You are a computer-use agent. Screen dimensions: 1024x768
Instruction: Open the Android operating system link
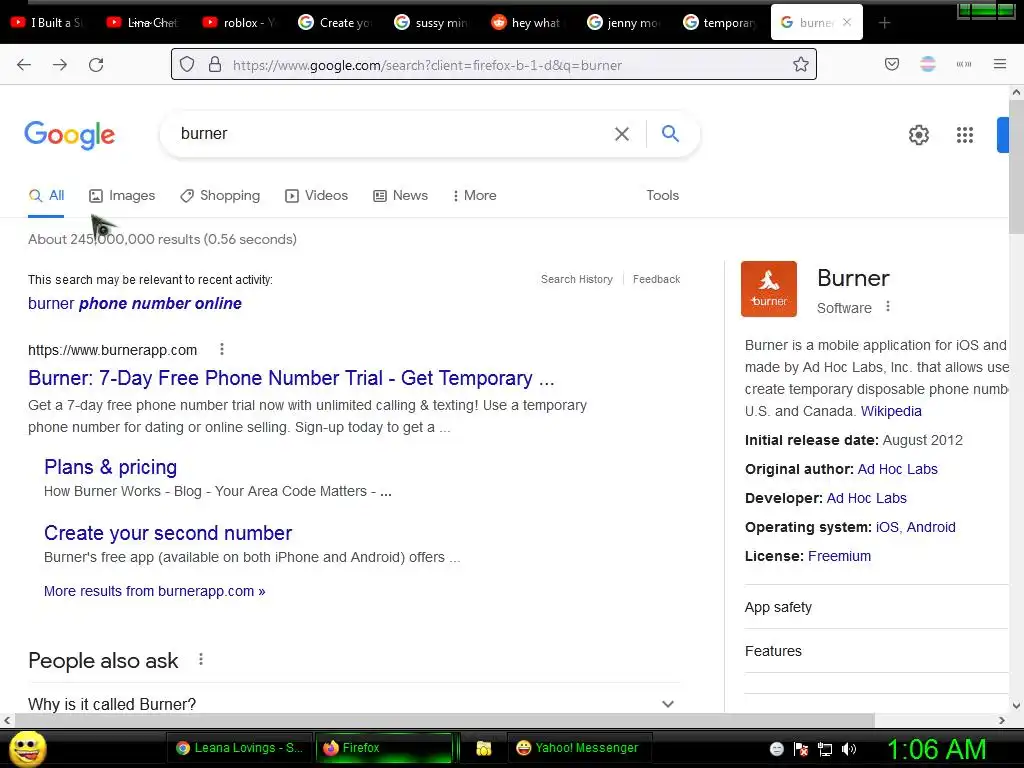coord(931,527)
